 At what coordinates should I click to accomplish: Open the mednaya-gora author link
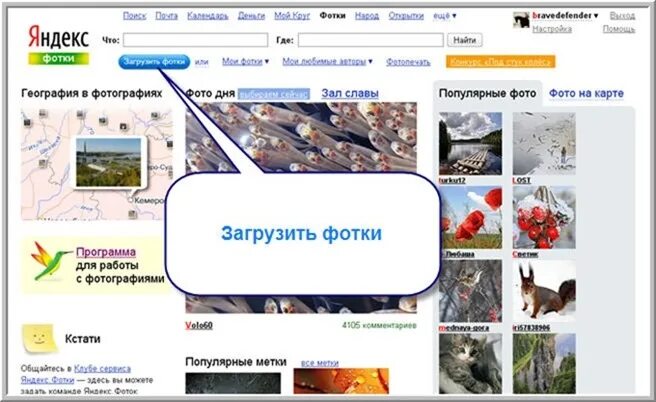[464, 328]
